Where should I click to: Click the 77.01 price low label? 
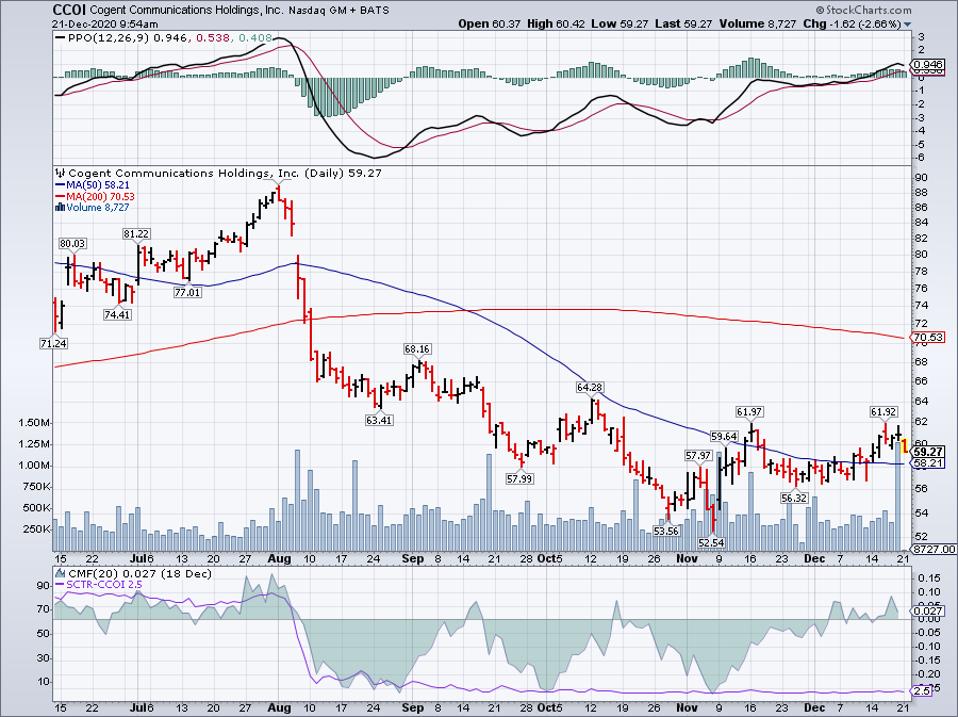tap(188, 293)
